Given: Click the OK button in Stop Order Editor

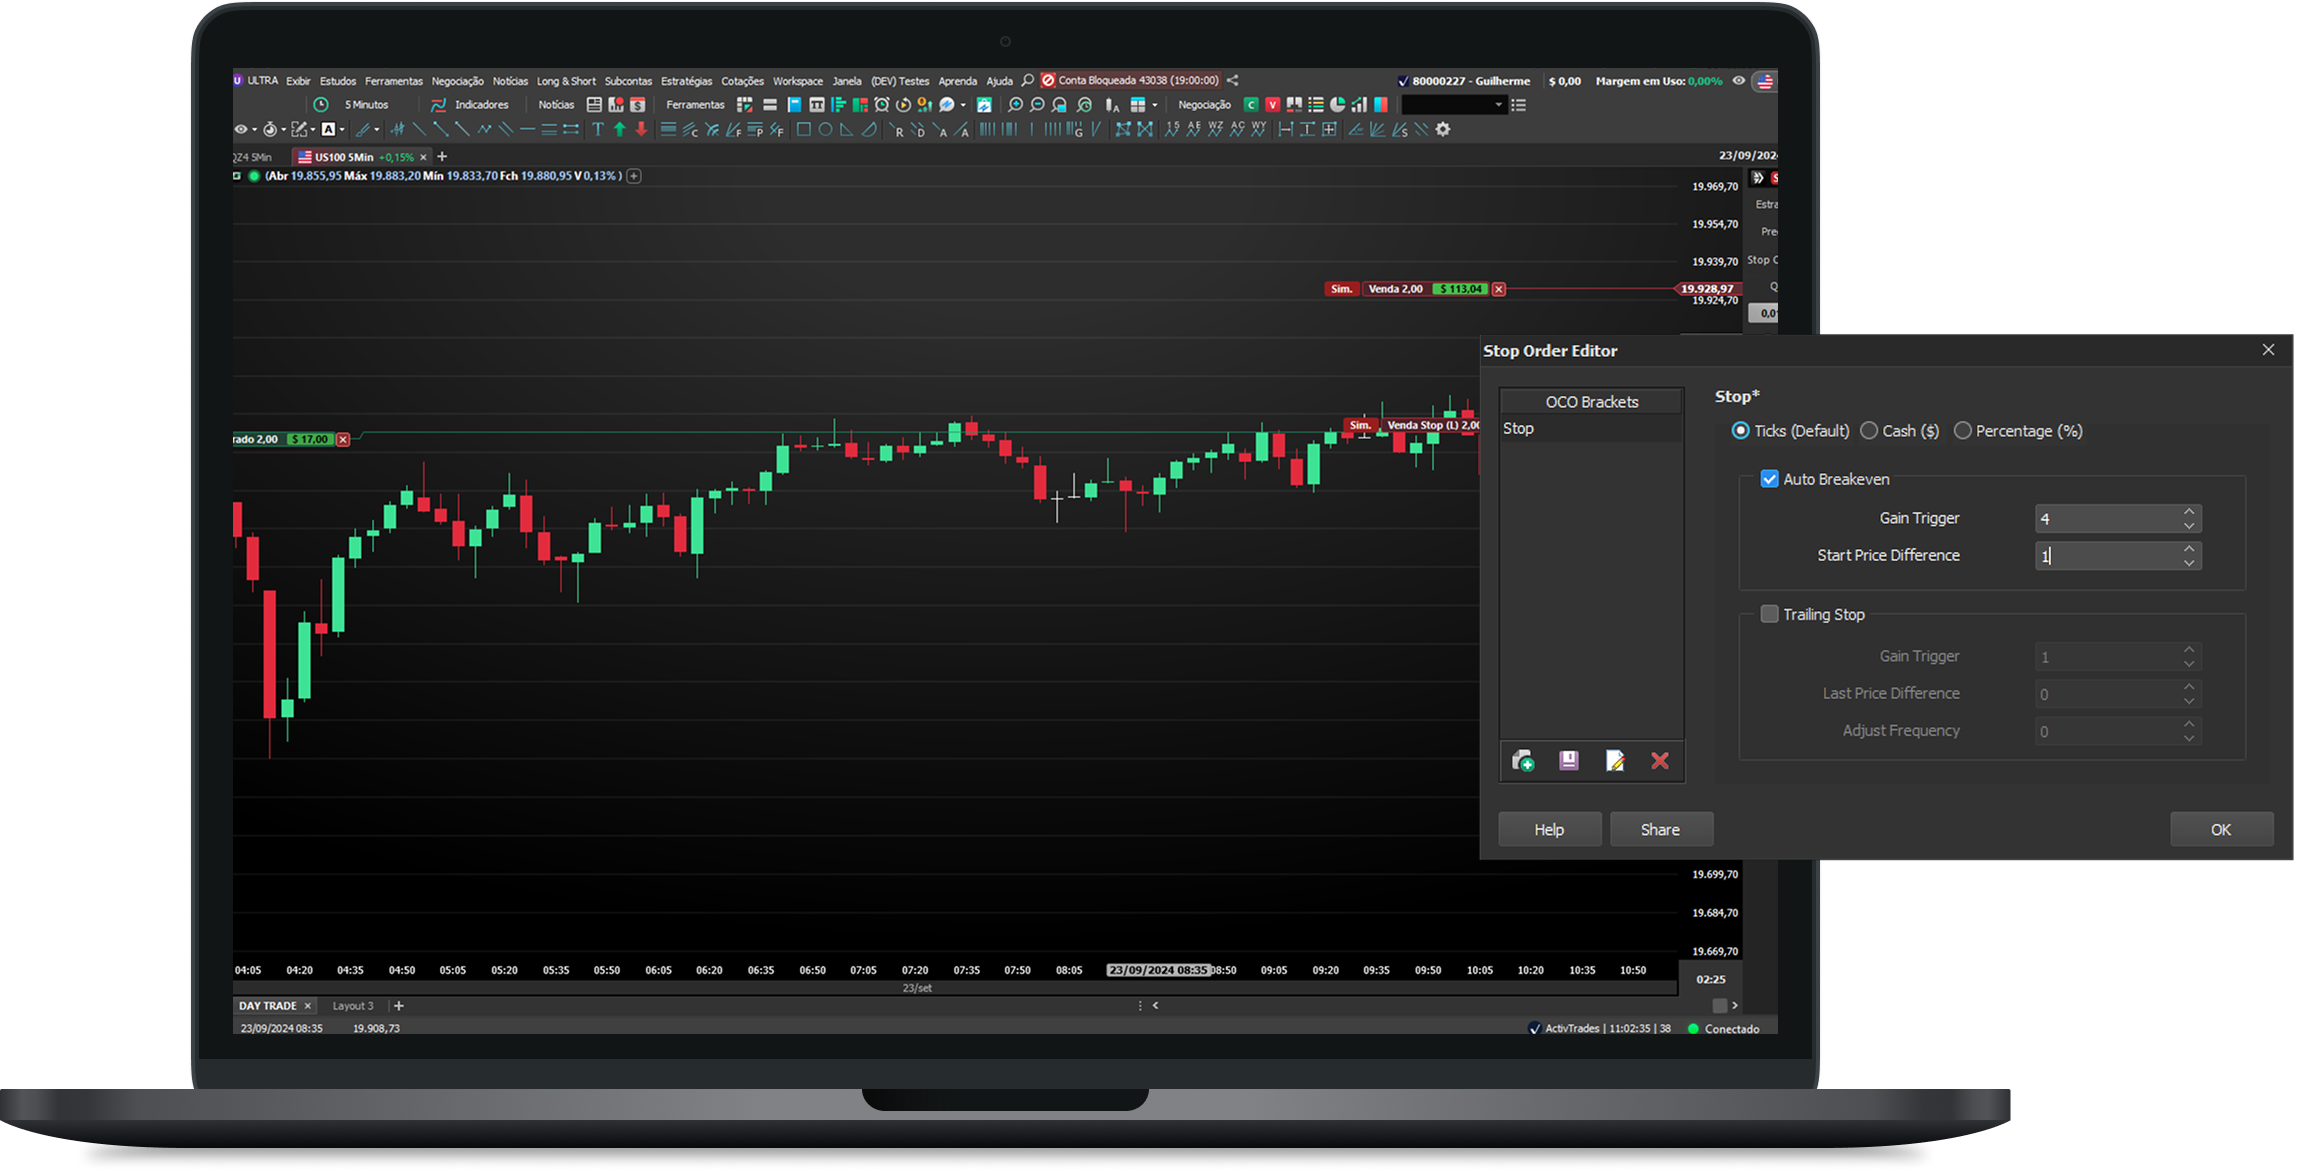Looking at the screenshot, I should coord(2221,830).
